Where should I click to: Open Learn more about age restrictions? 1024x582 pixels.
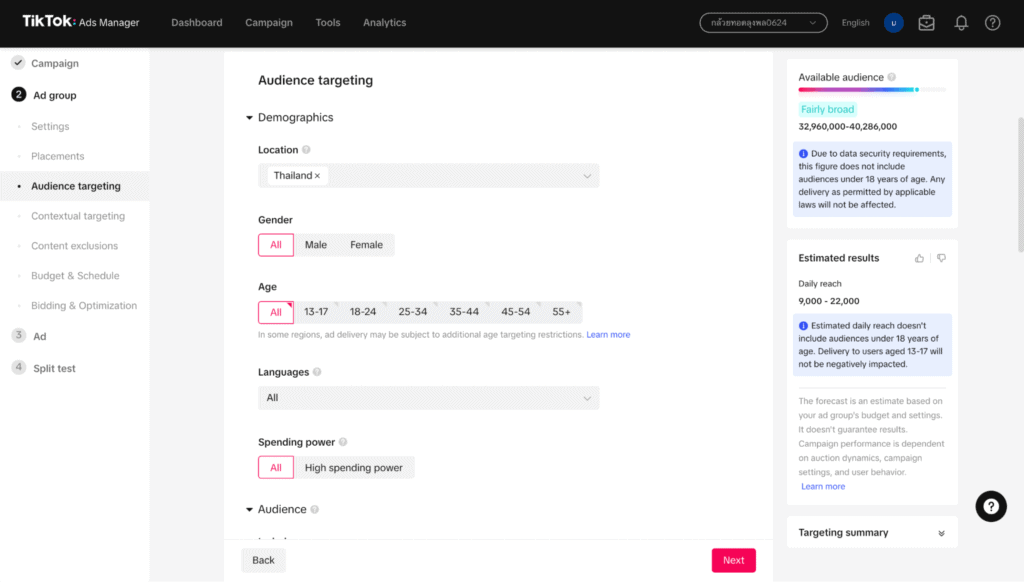[x=608, y=334]
